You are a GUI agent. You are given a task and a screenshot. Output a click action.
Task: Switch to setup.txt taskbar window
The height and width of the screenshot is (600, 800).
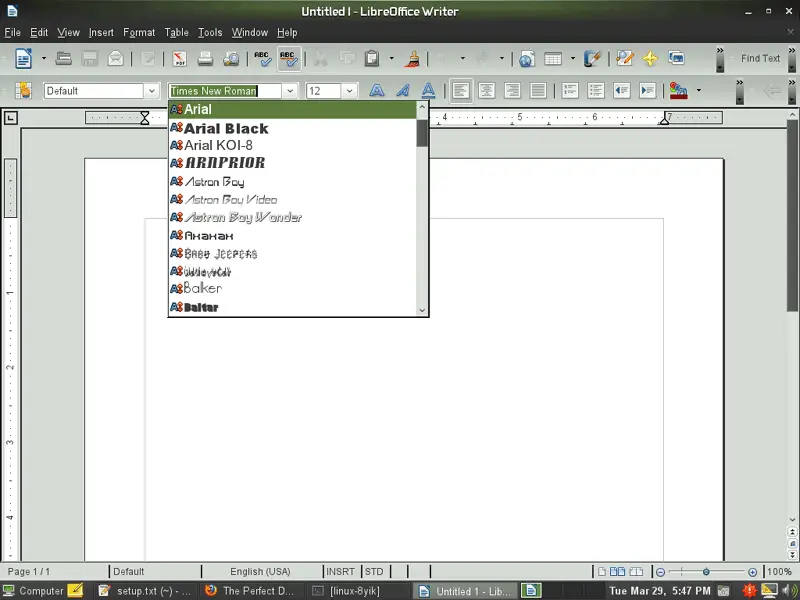coord(146,591)
